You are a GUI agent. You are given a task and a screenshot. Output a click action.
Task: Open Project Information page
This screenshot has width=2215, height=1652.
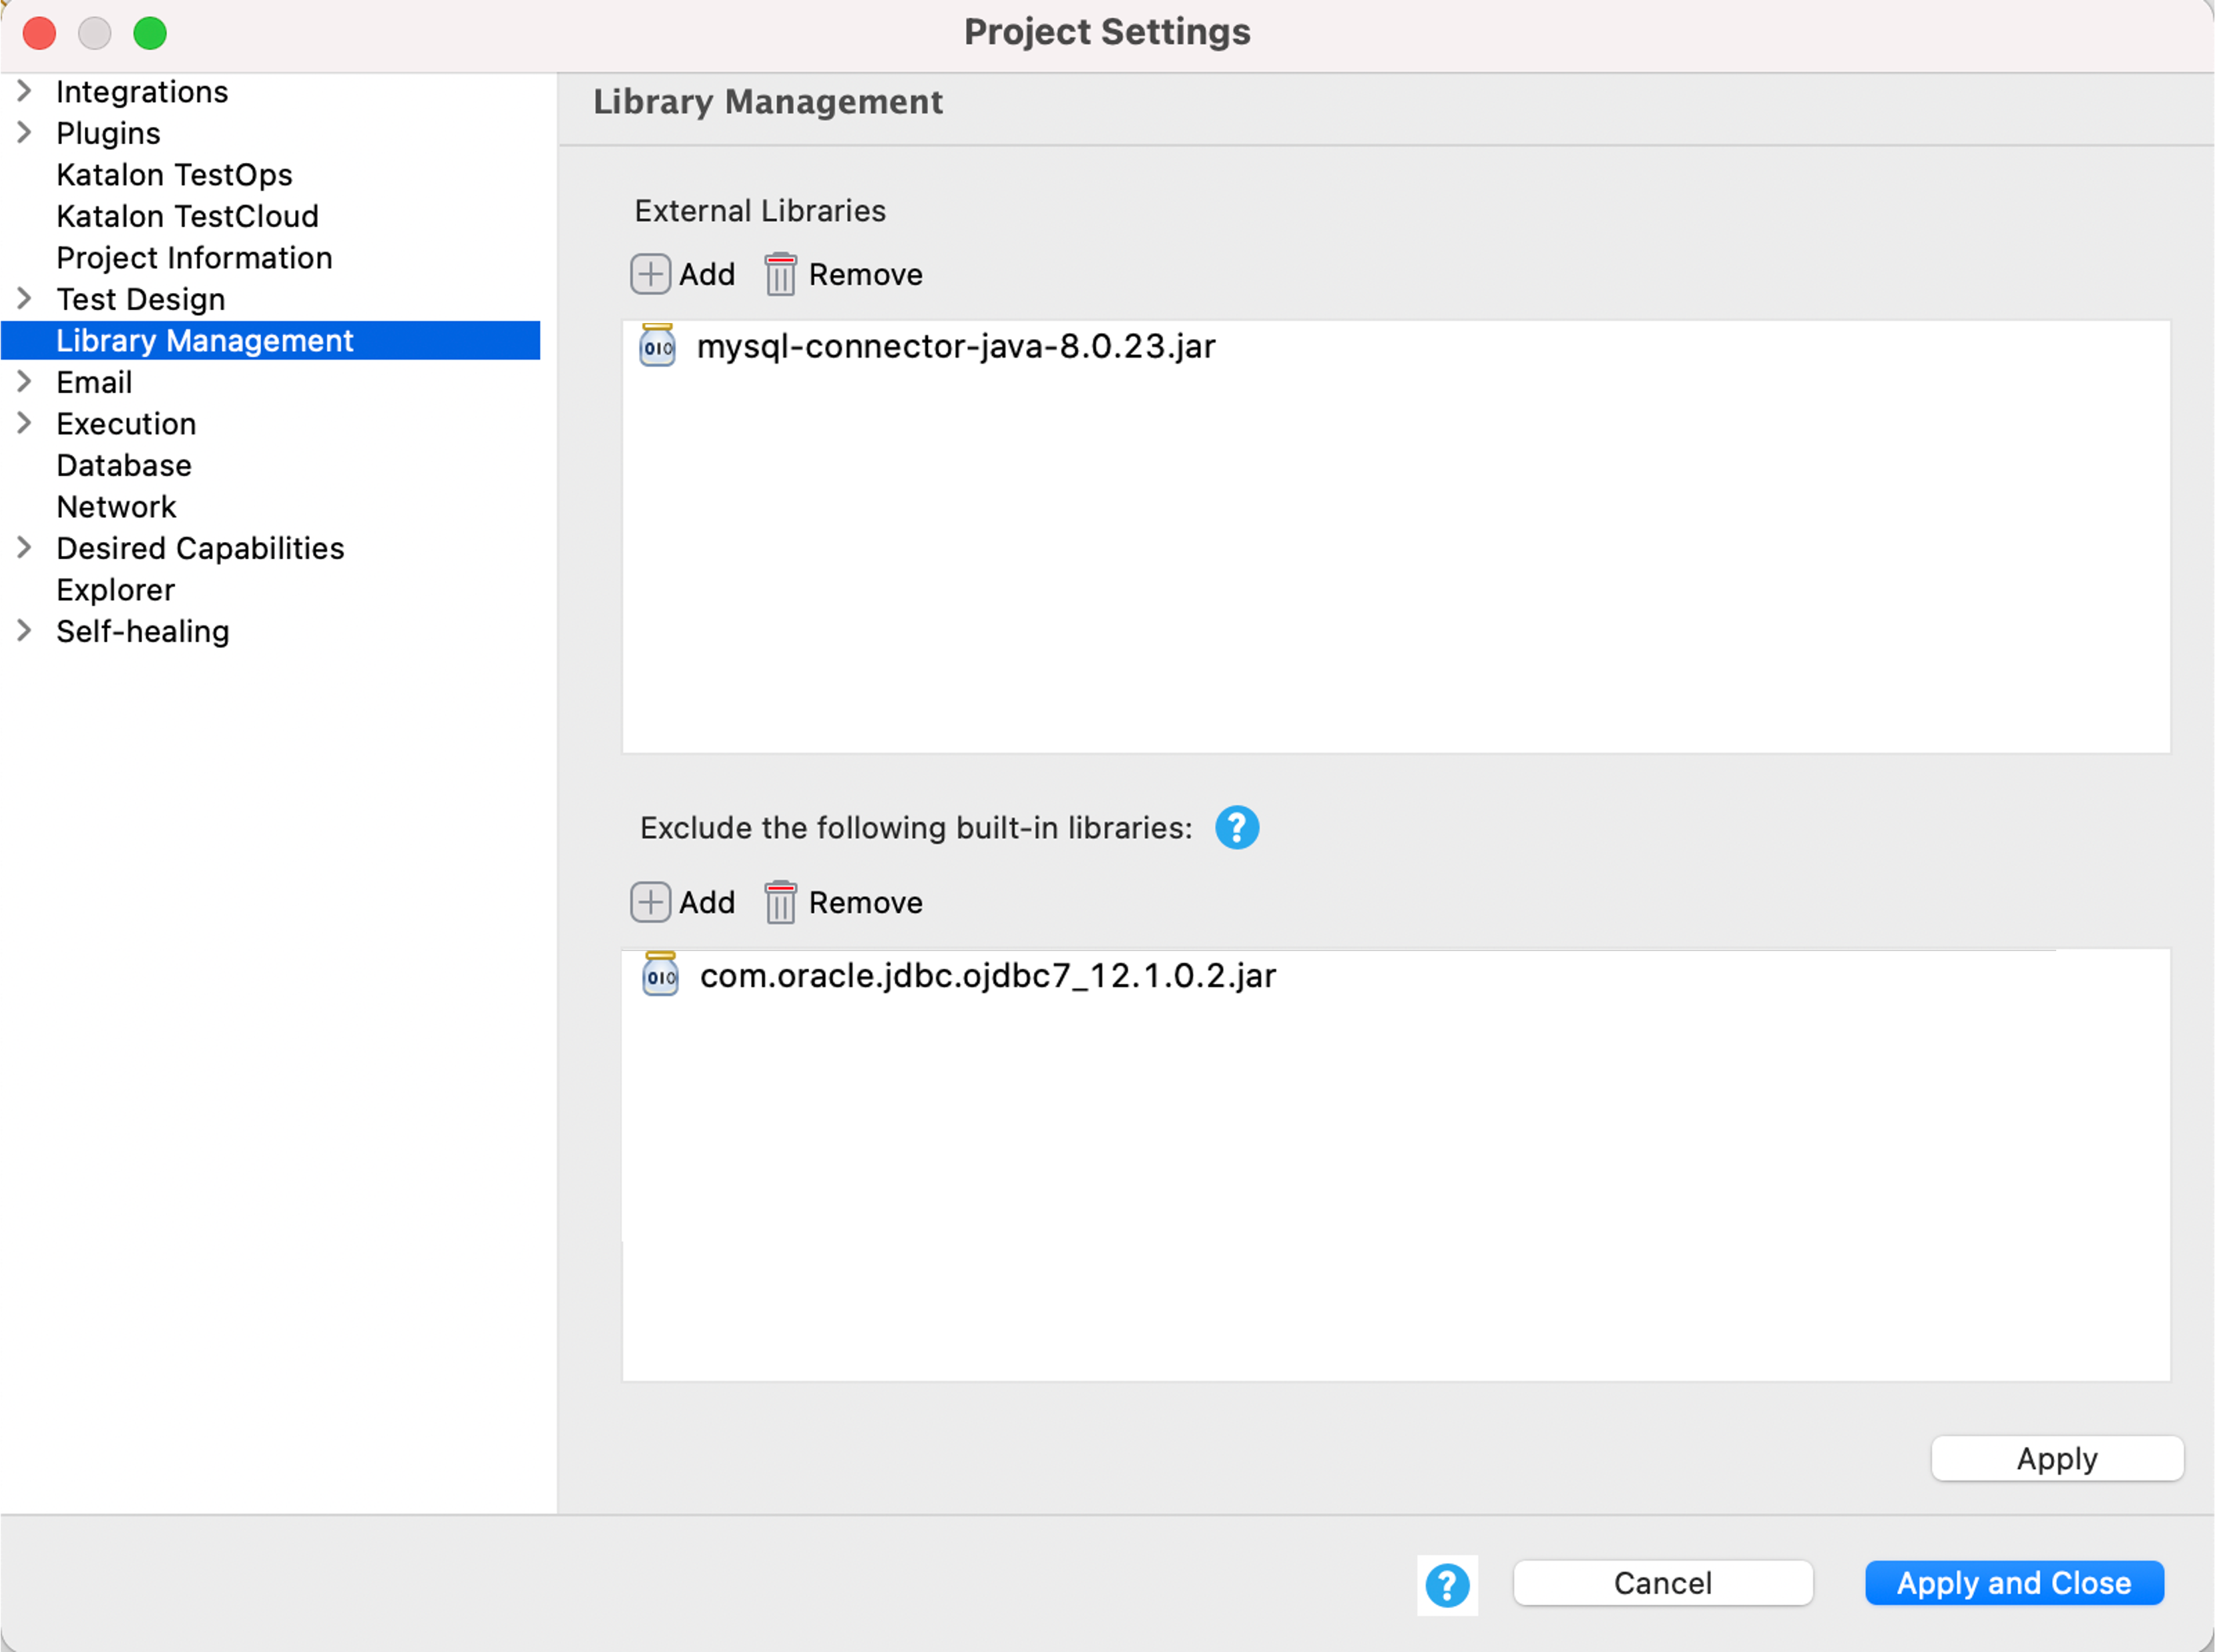point(194,258)
